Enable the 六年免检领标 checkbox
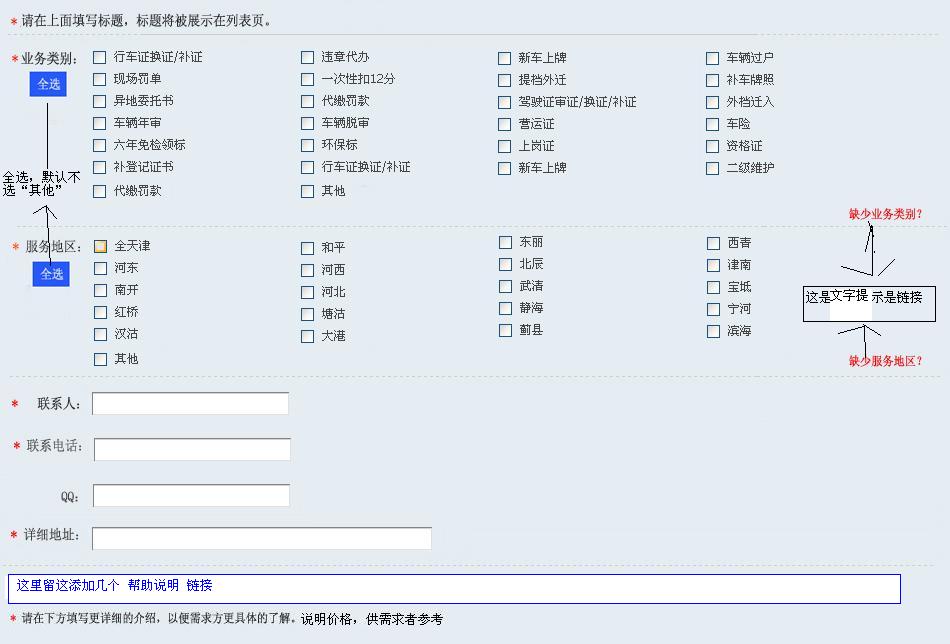Viewport: 950px width, 644px height. tap(99, 145)
